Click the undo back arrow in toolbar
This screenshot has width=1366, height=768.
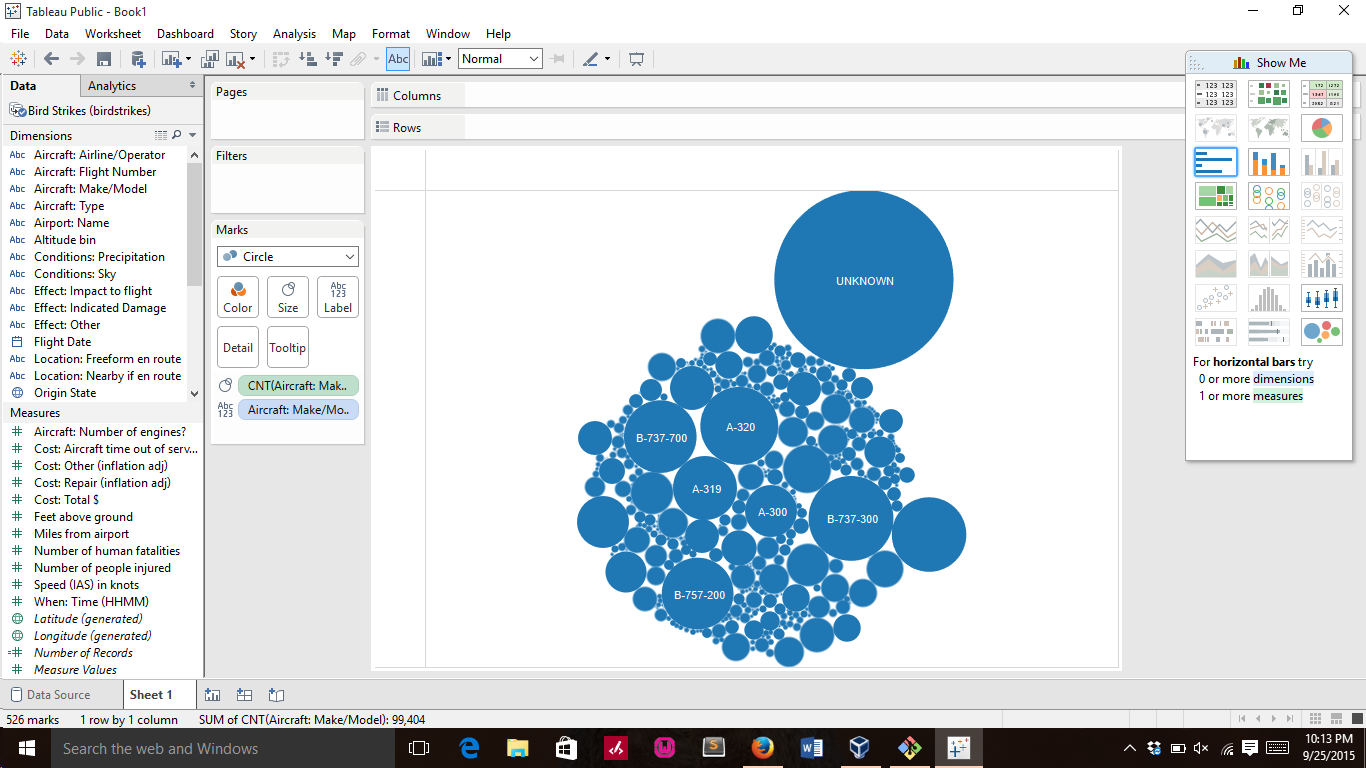tap(51, 59)
